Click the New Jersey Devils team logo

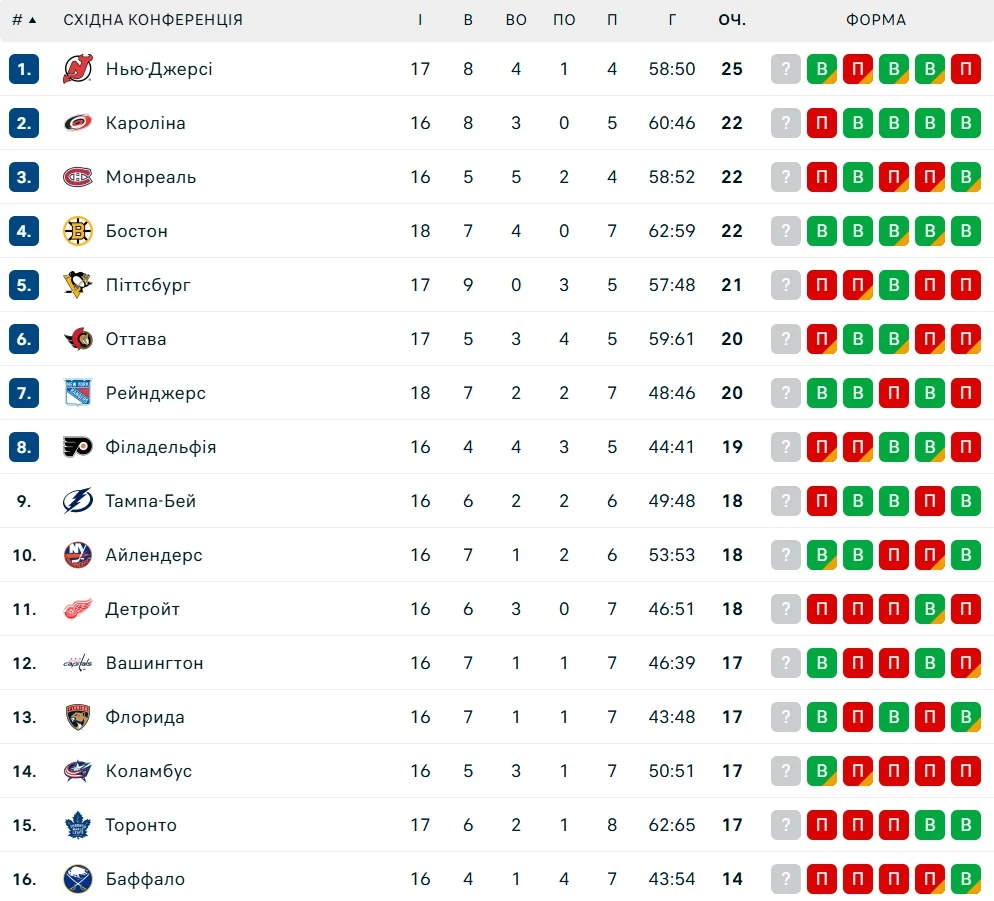[77, 69]
